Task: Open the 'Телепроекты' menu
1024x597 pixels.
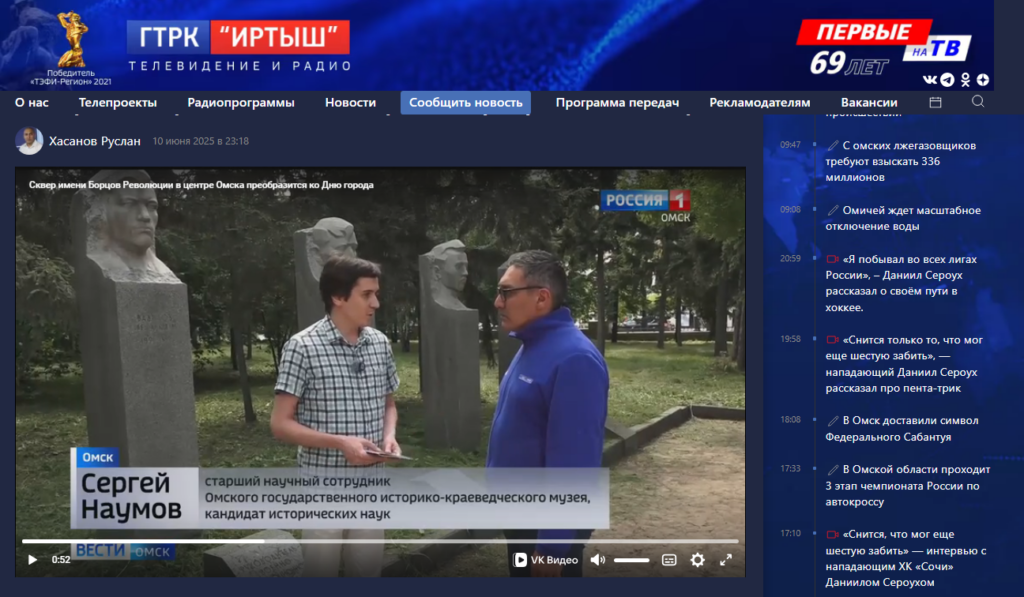Action: 118,103
